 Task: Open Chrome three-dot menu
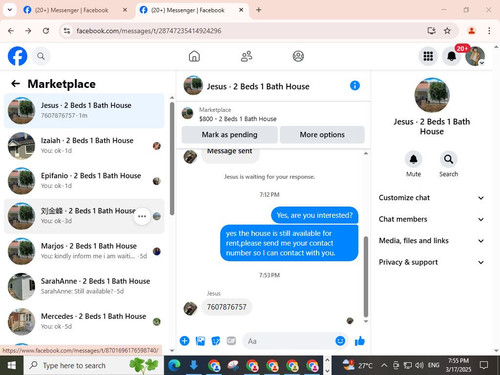coord(489,31)
